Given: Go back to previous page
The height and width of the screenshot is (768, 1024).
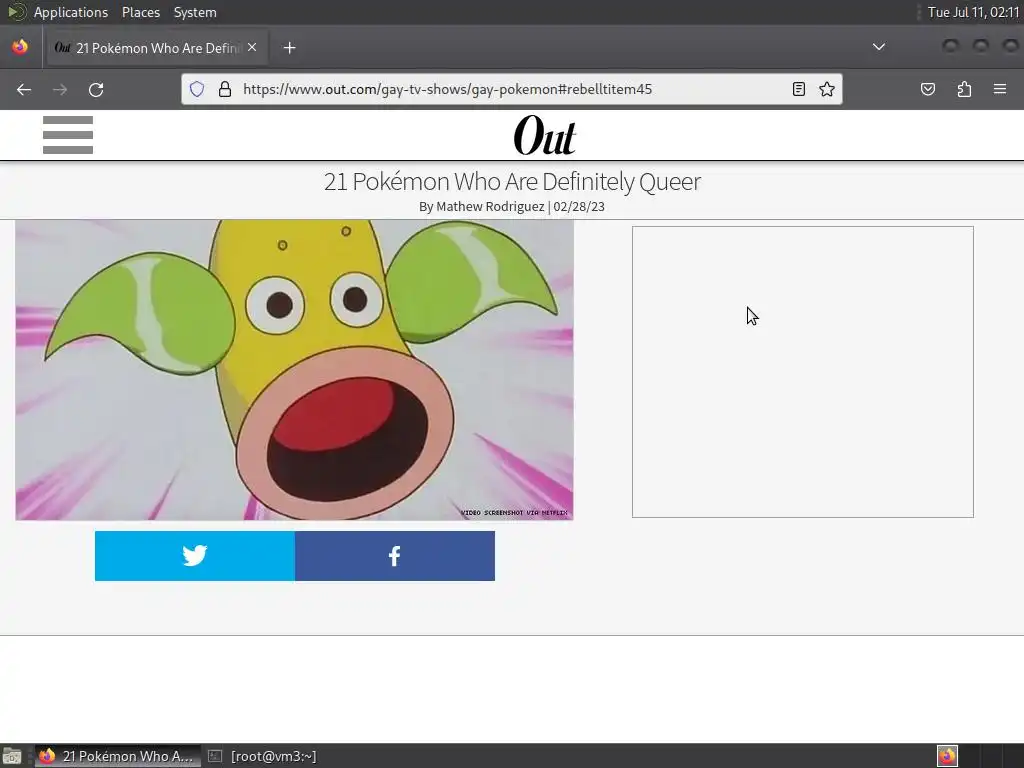Looking at the screenshot, I should (x=24, y=89).
